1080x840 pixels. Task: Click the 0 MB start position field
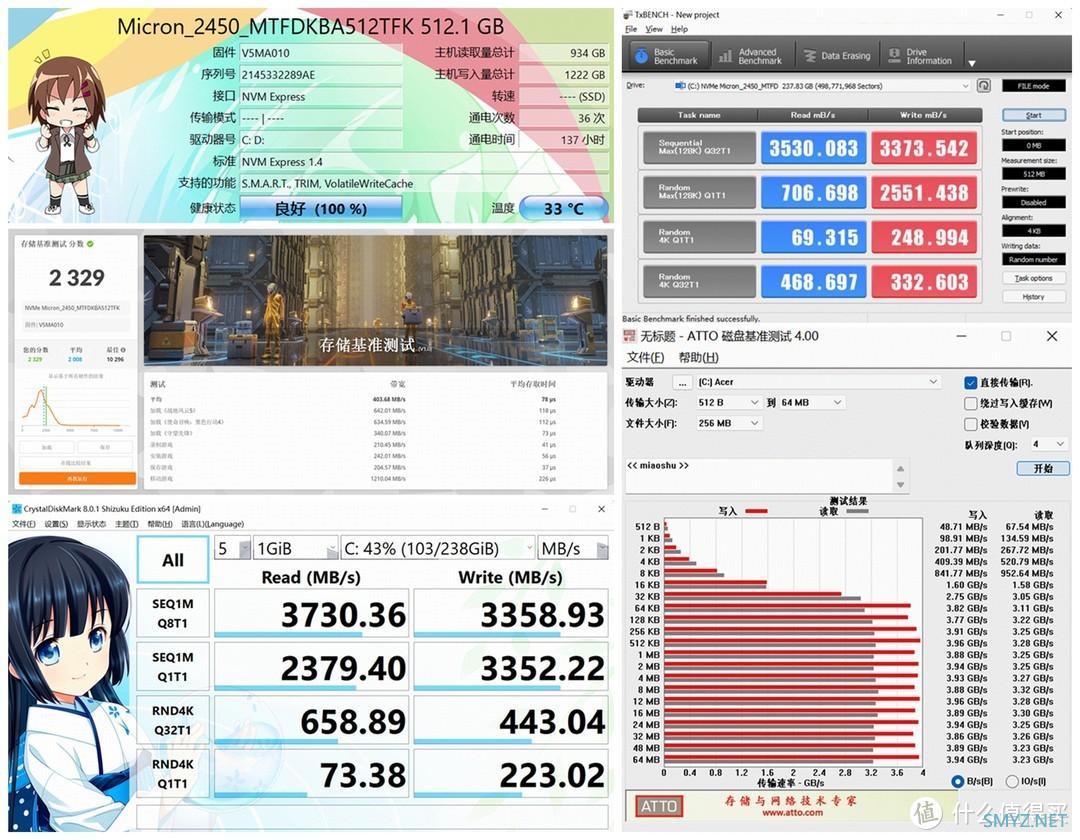pos(1033,145)
